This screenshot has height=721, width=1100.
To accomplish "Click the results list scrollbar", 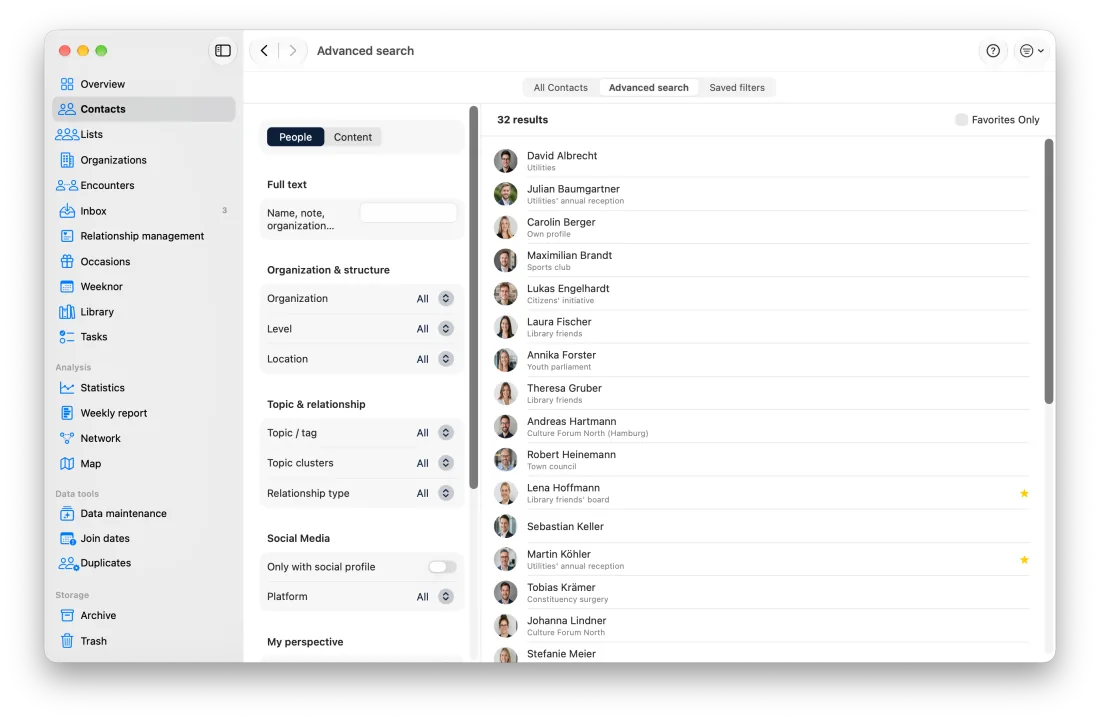I will point(1049,271).
